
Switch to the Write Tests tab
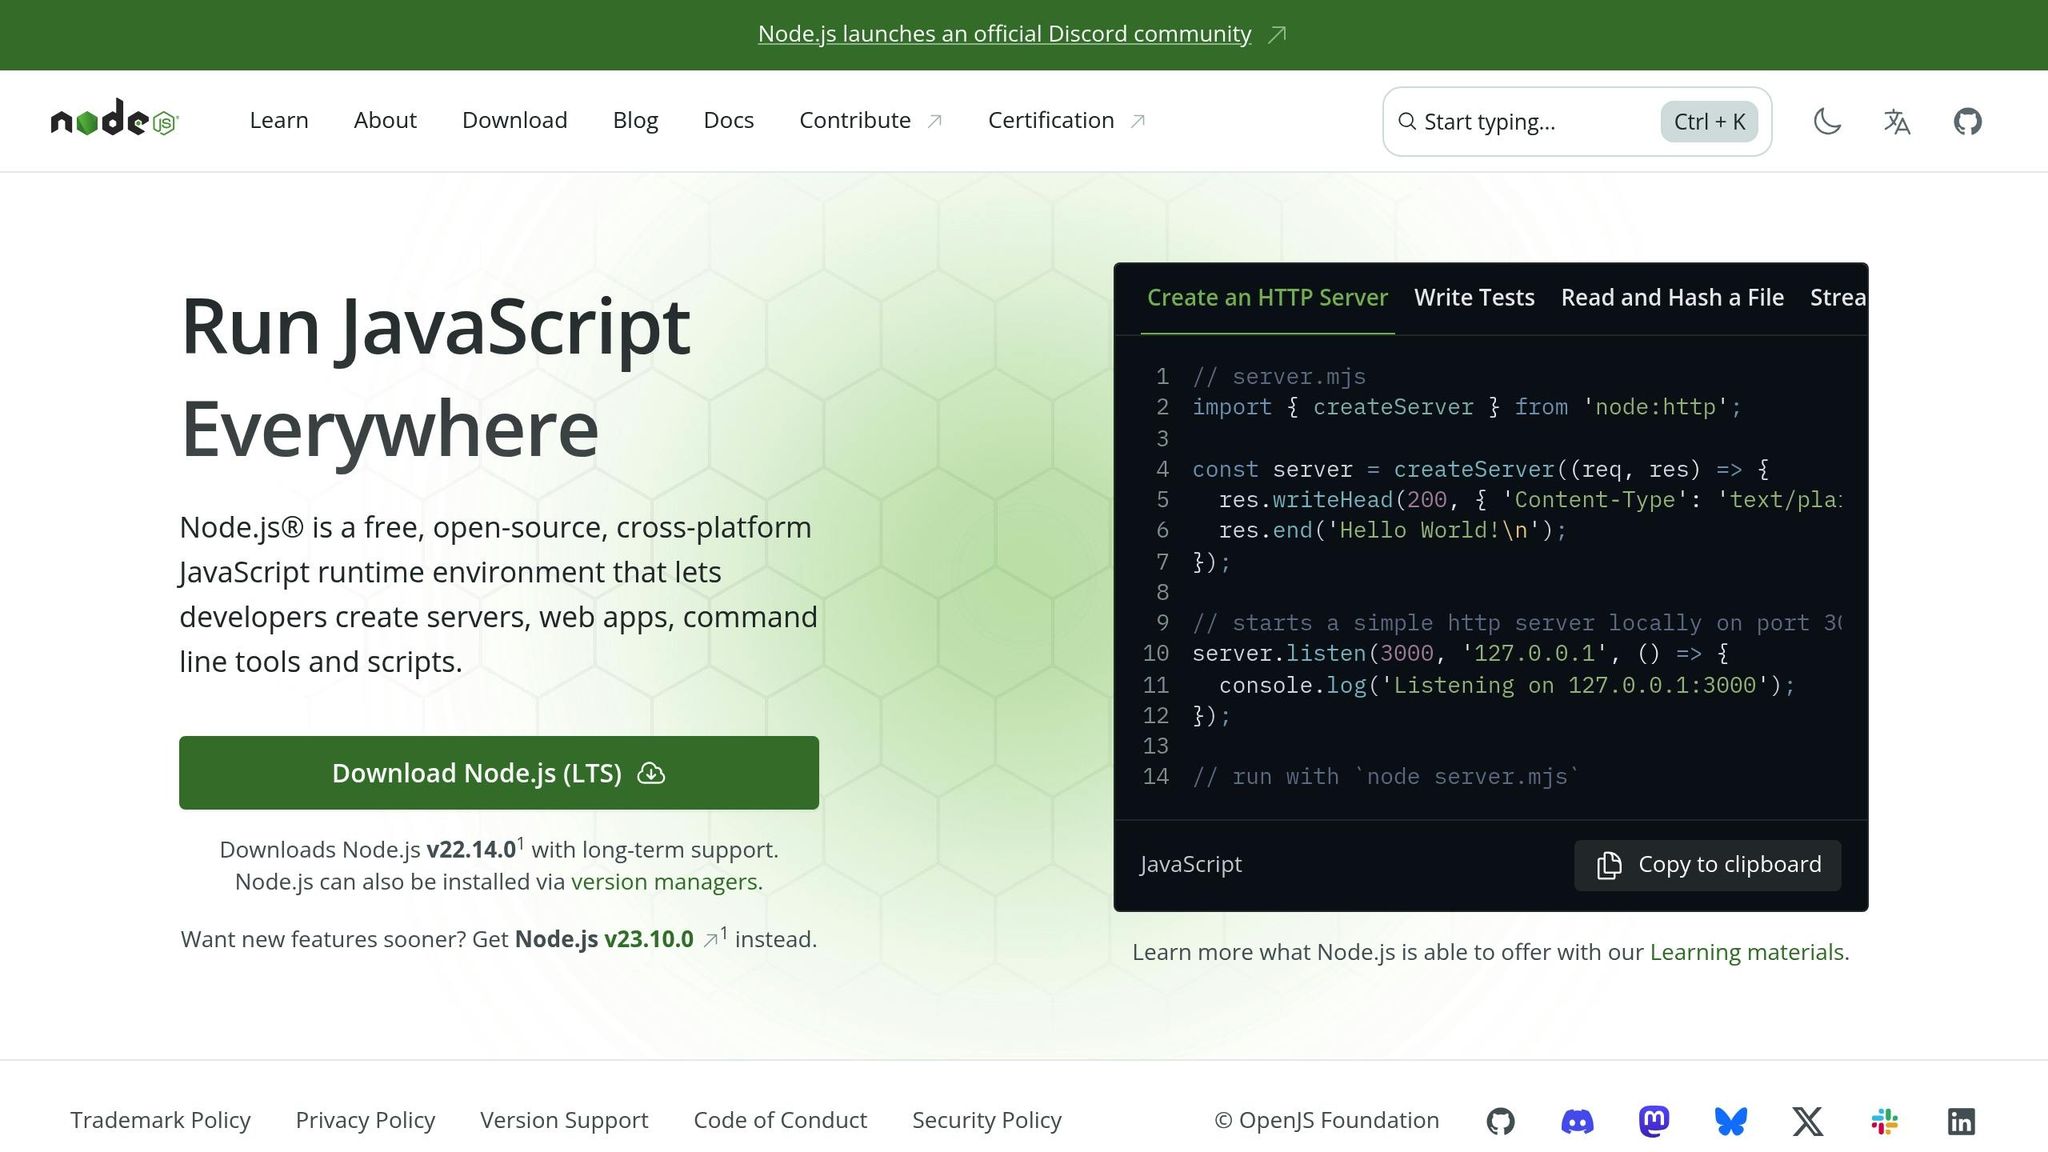1474,297
